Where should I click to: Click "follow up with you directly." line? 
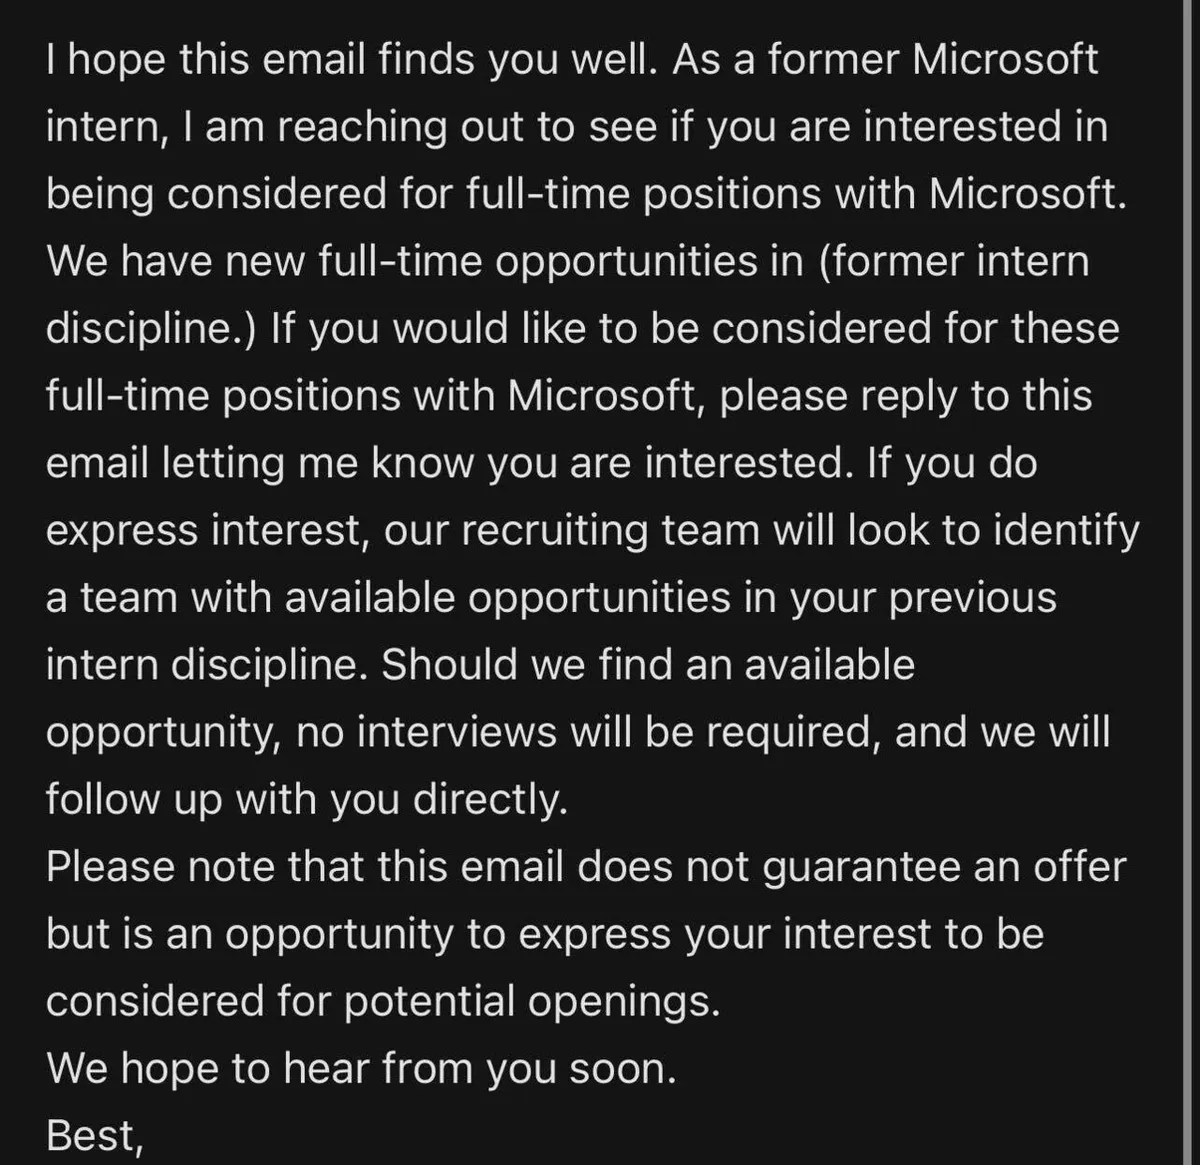306,799
